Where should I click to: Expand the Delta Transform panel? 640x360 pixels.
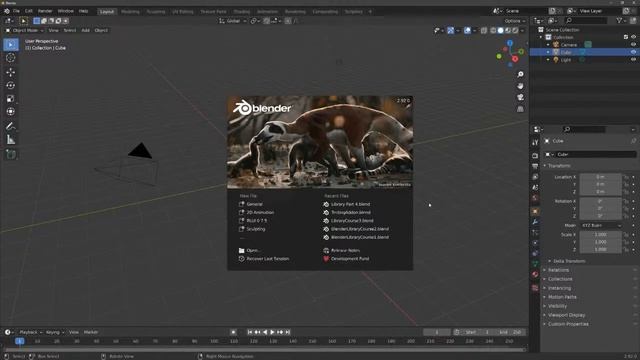[x=569, y=261]
